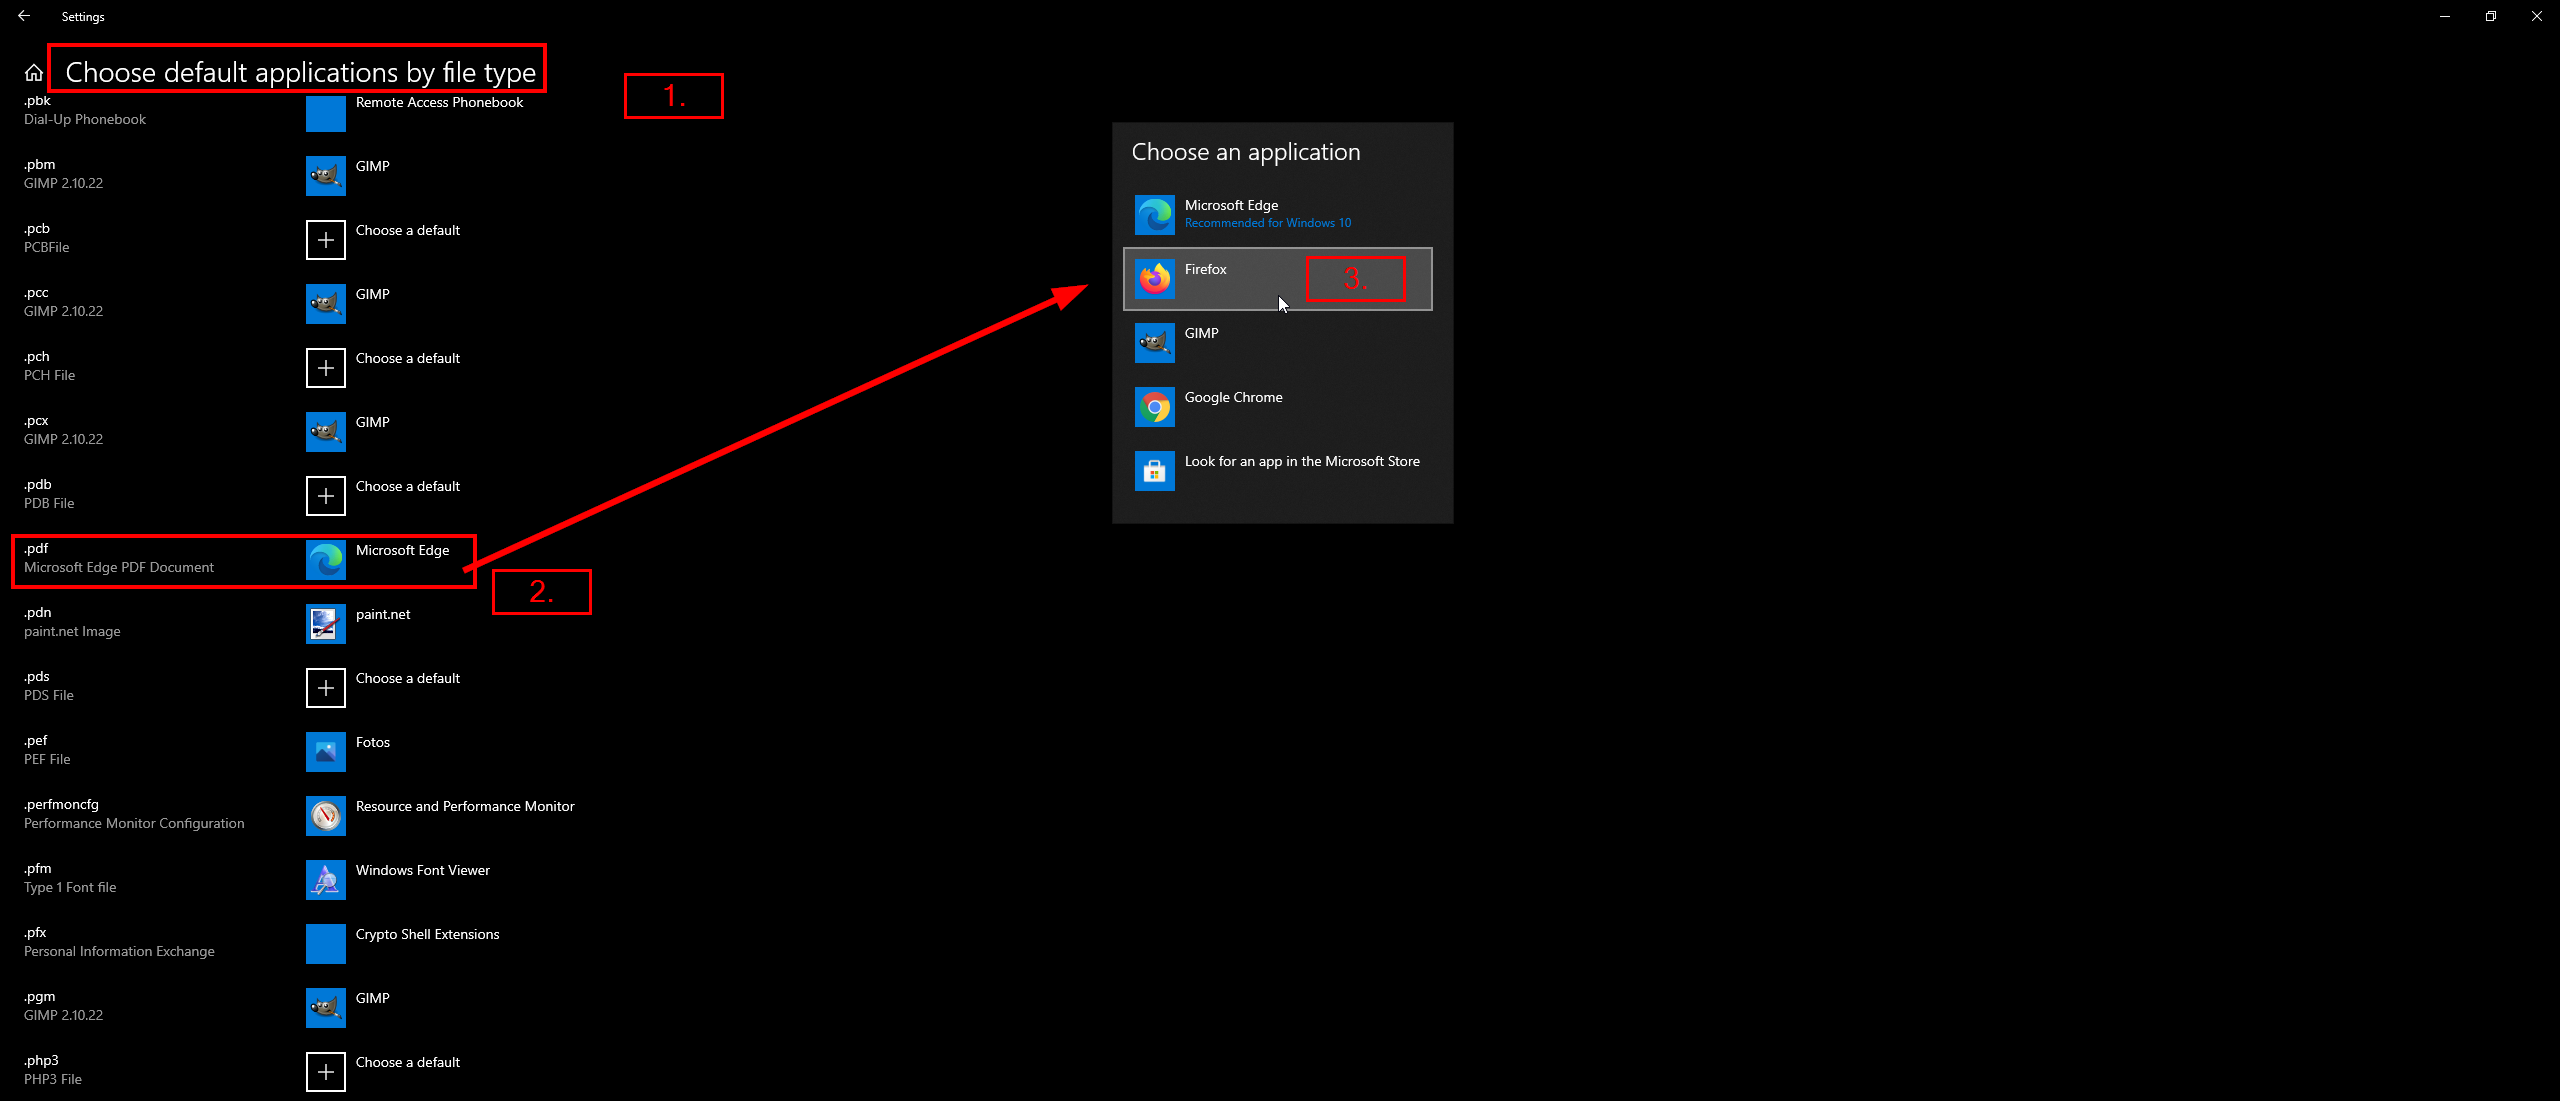Screen dimensions: 2560x1101
Task: Open Settings home via house icon
Action: [34, 73]
